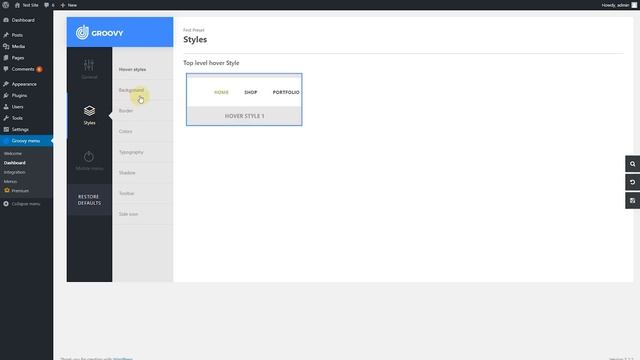Open comments bubble in admin bar
This screenshot has width=640, height=360.
49,5
